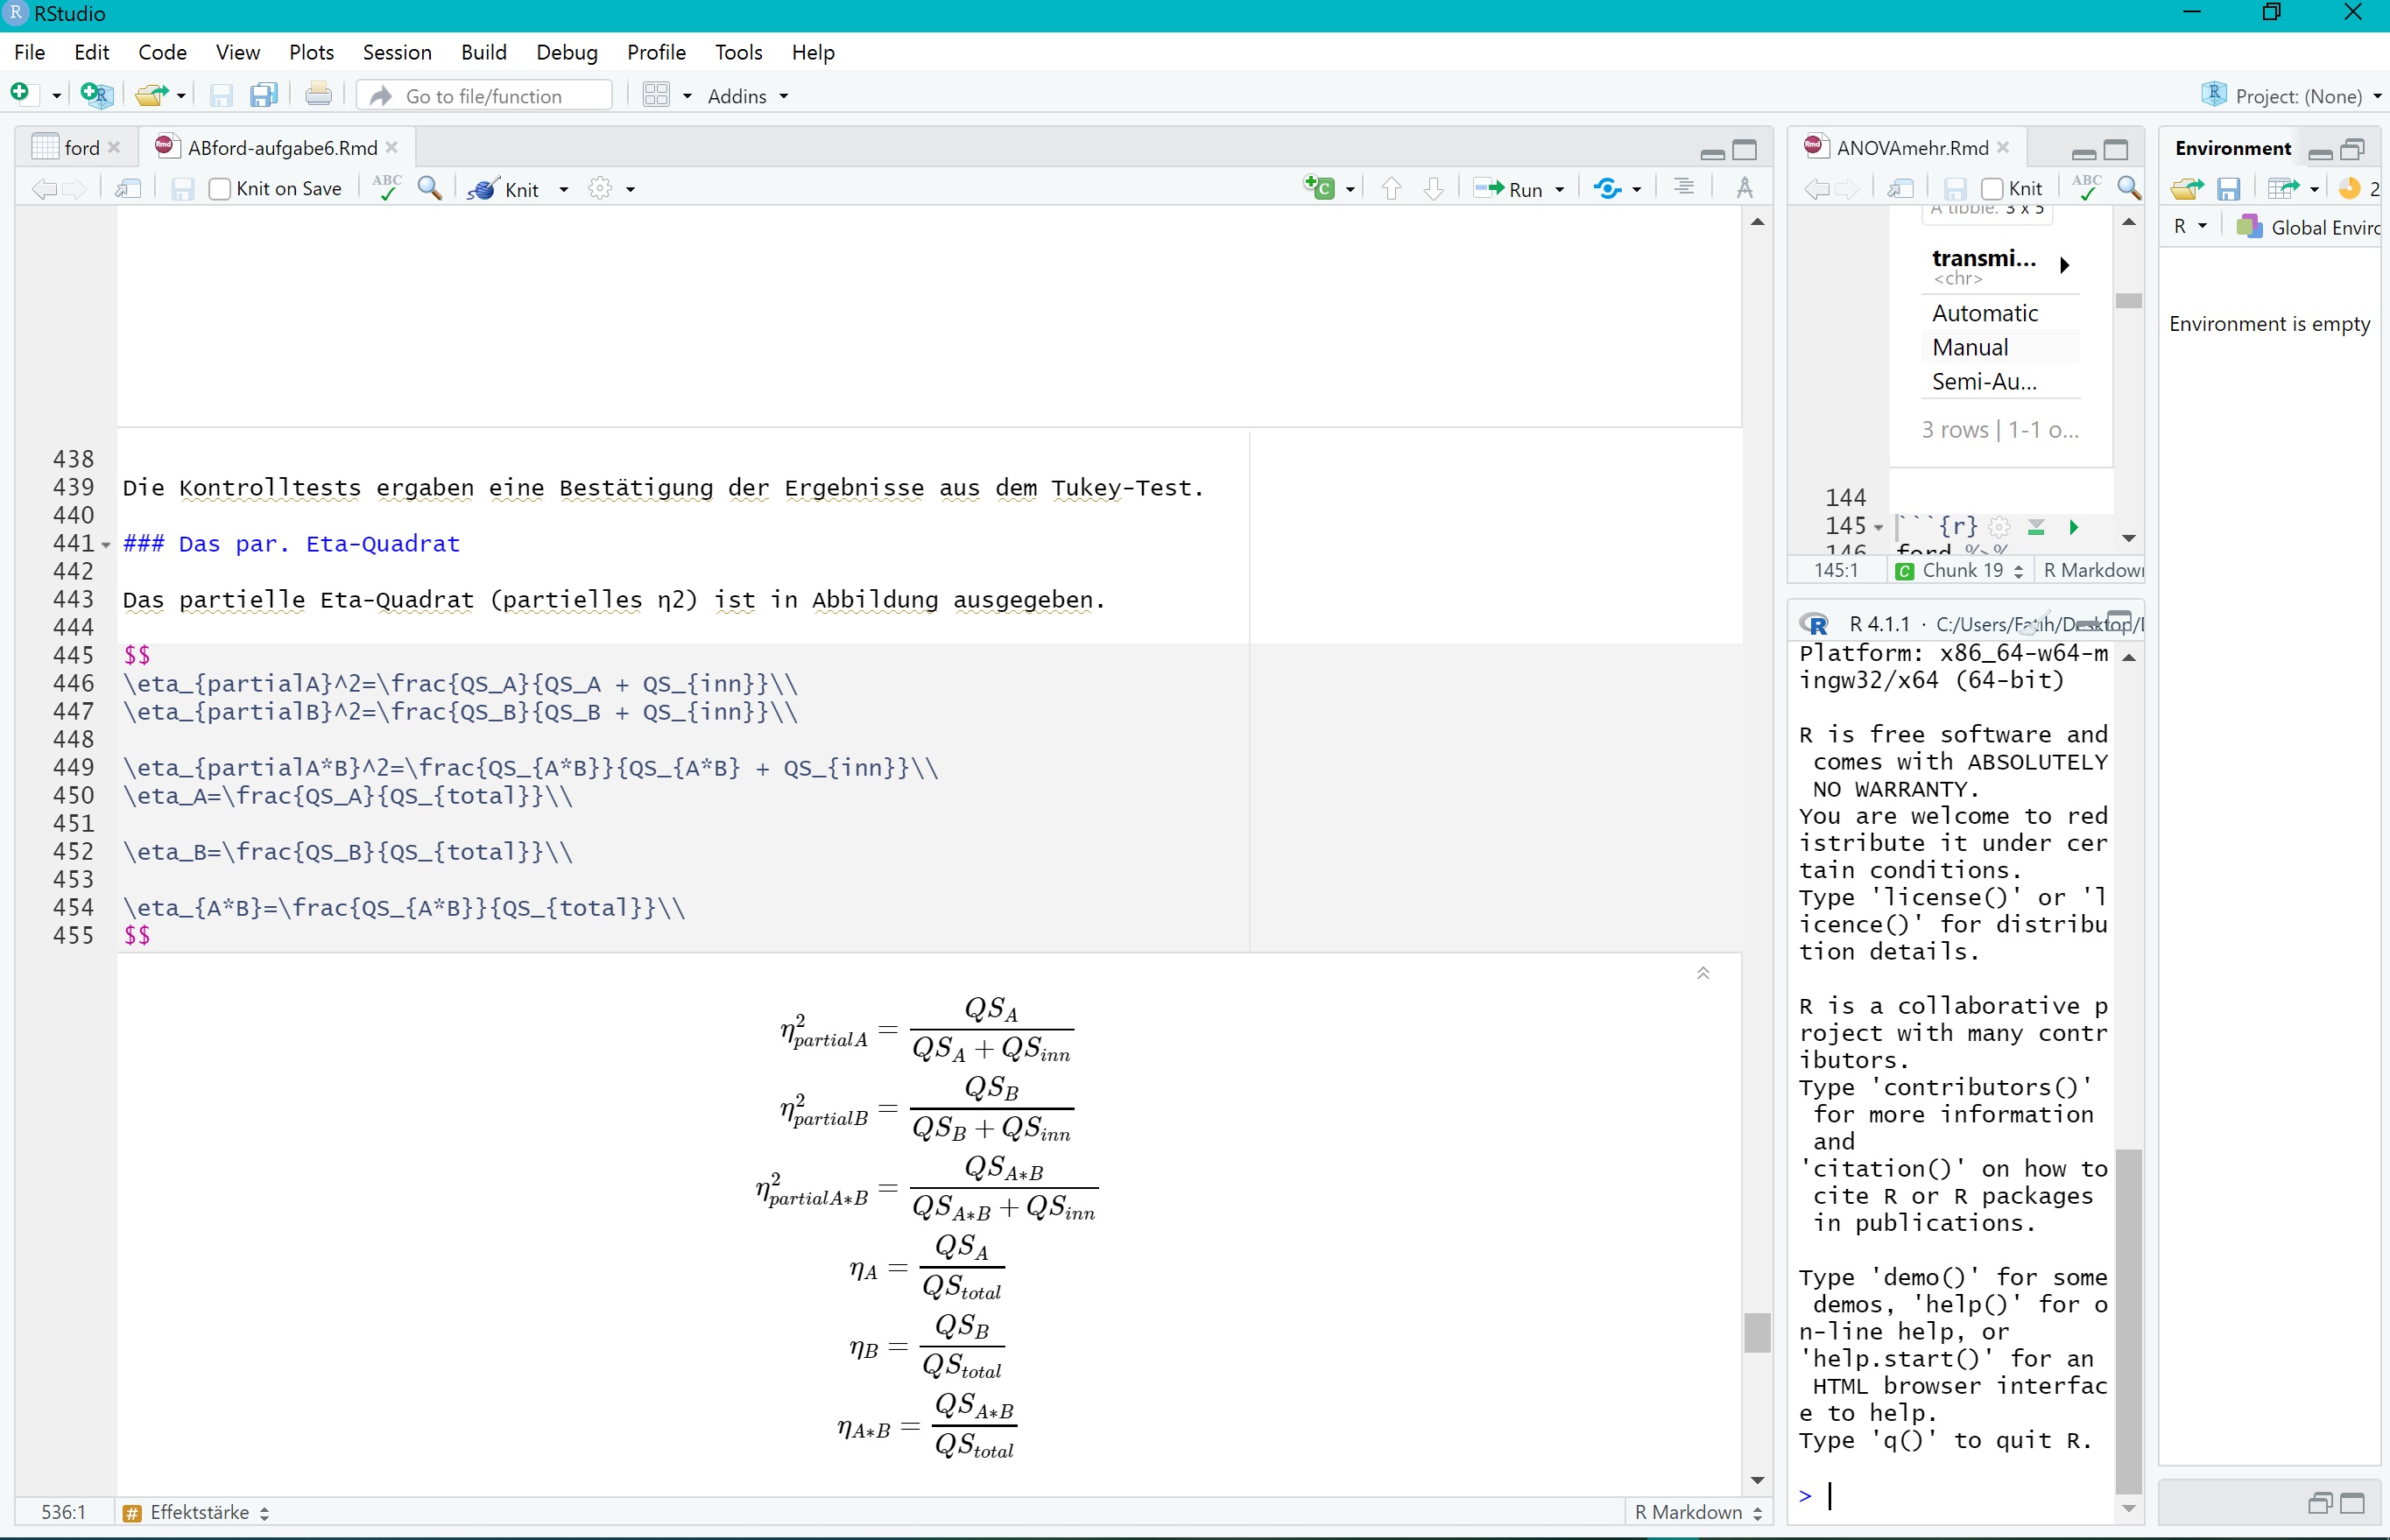Click the console prompt input line
This screenshot has width=2390, height=1540.
[1955, 1496]
